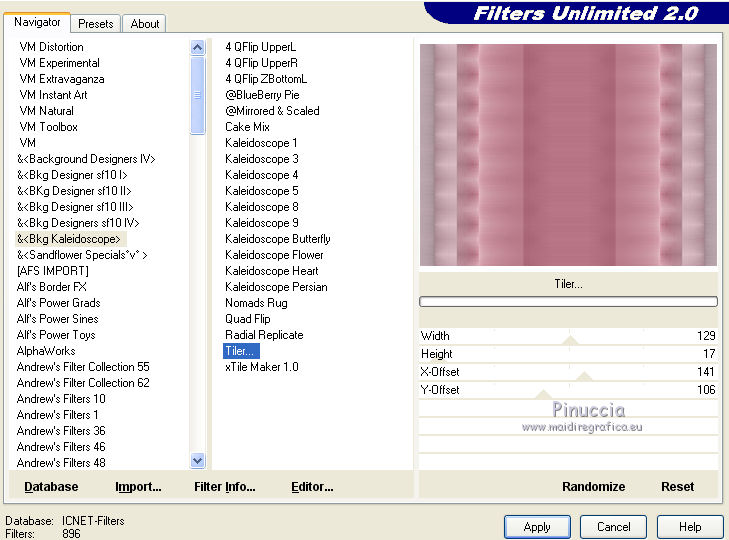Open the Editor... option

pyautogui.click(x=312, y=487)
